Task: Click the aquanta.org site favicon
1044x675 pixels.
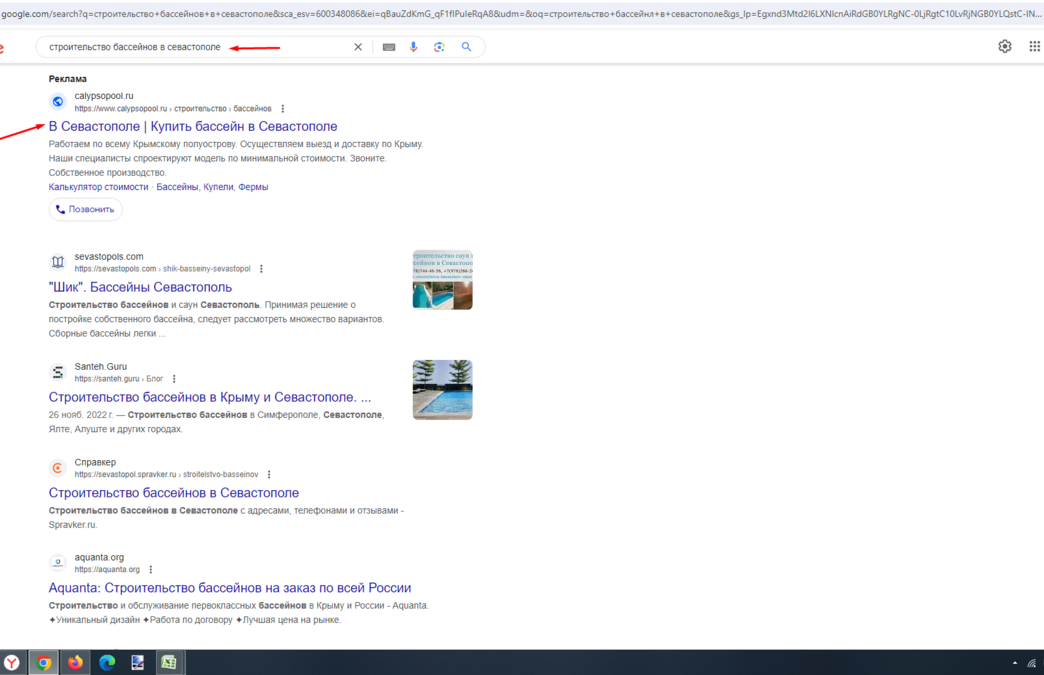Action: pos(58,562)
